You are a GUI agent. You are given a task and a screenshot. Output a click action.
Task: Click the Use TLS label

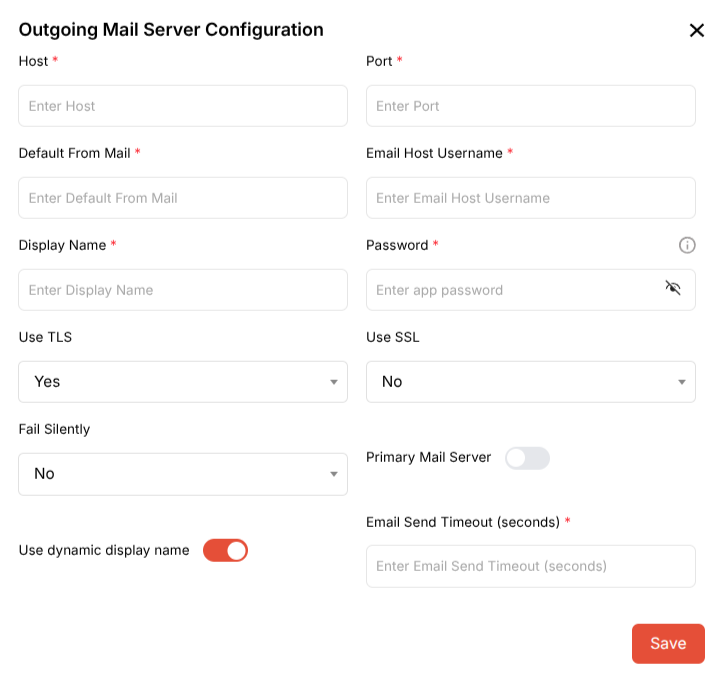coord(45,337)
